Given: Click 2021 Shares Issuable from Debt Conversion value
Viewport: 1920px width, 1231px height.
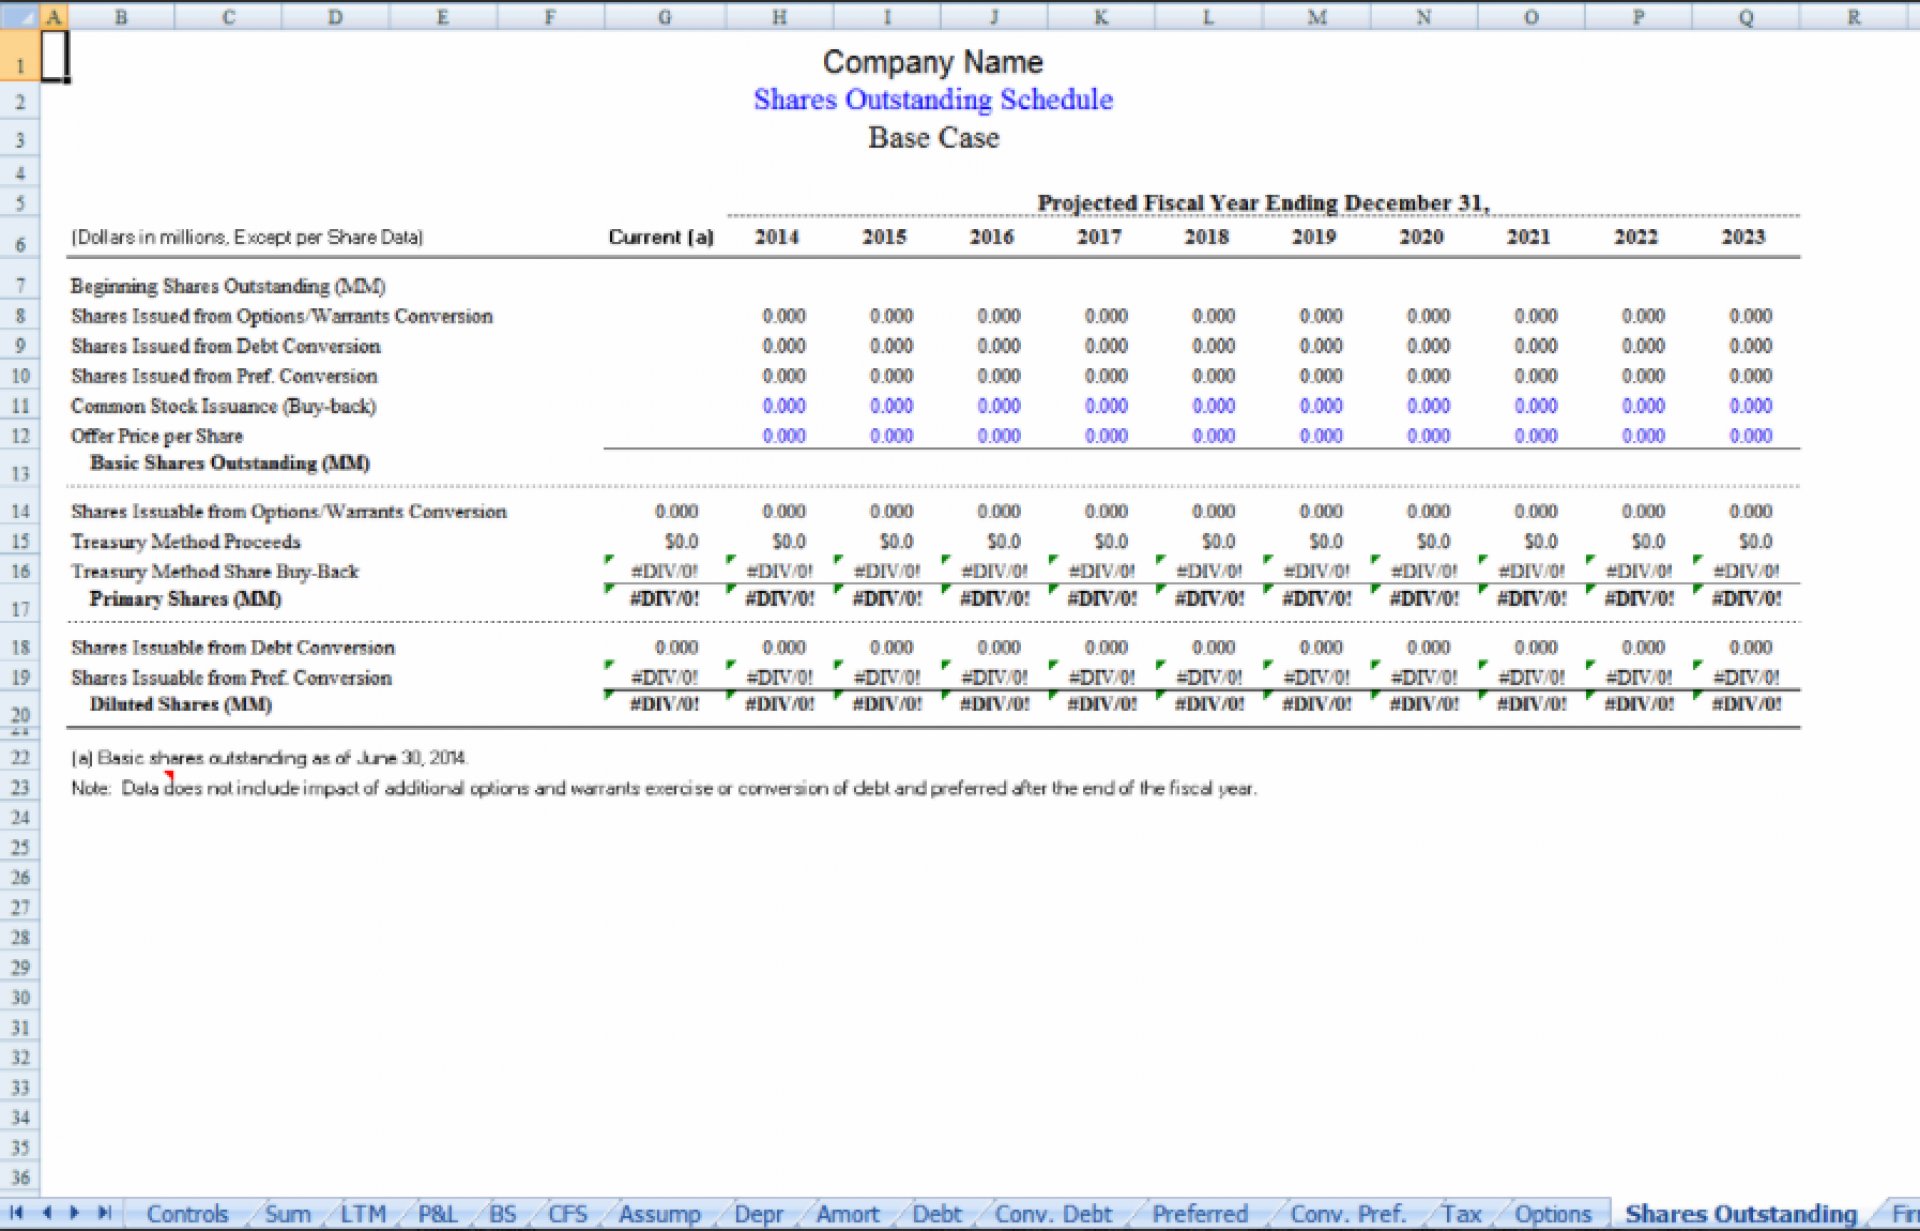Looking at the screenshot, I should point(1536,648).
